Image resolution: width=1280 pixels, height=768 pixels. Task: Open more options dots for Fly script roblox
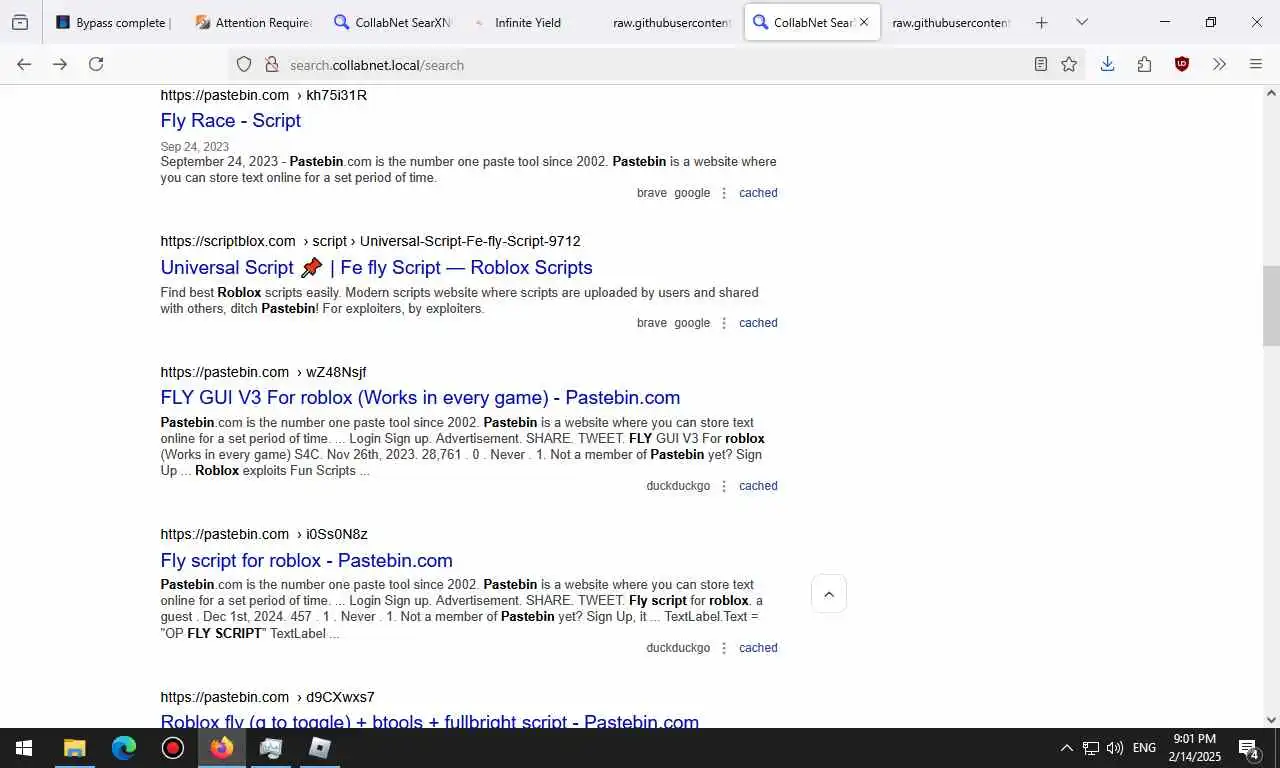tap(724, 648)
